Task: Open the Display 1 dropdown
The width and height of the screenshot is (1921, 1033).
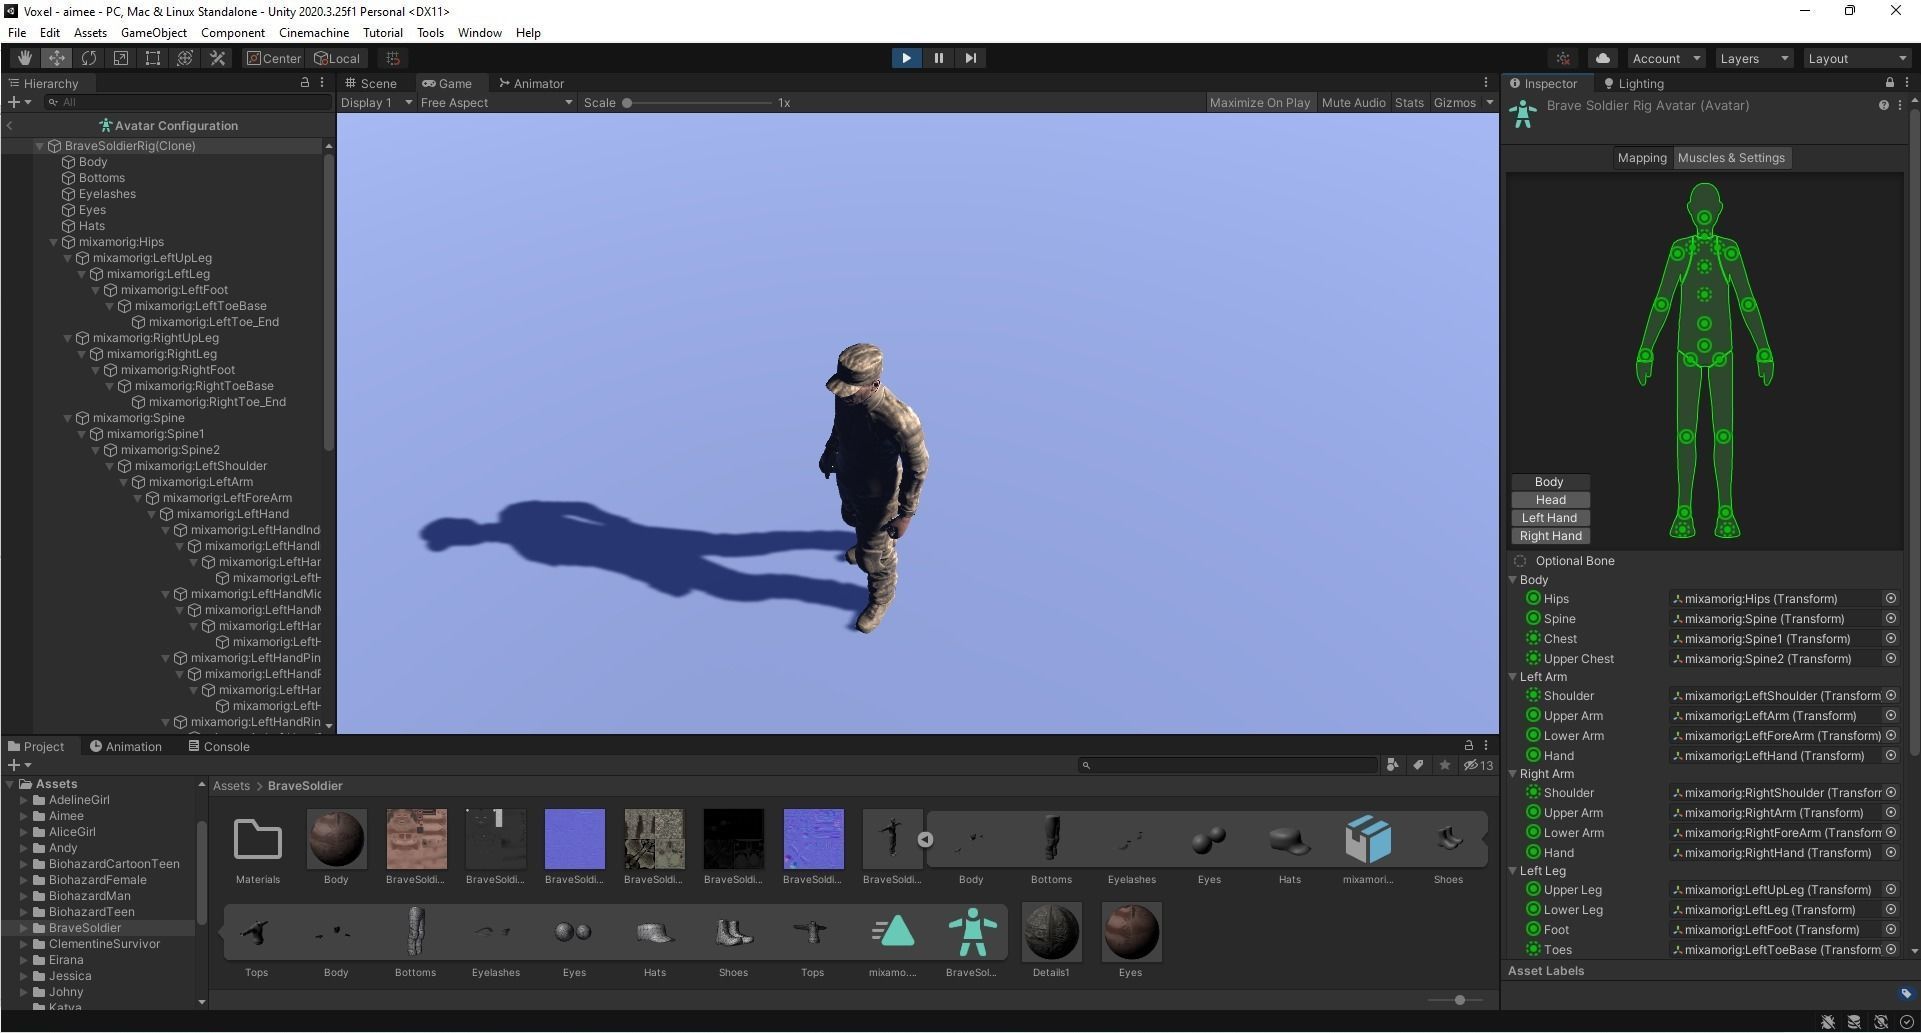Action: point(375,101)
